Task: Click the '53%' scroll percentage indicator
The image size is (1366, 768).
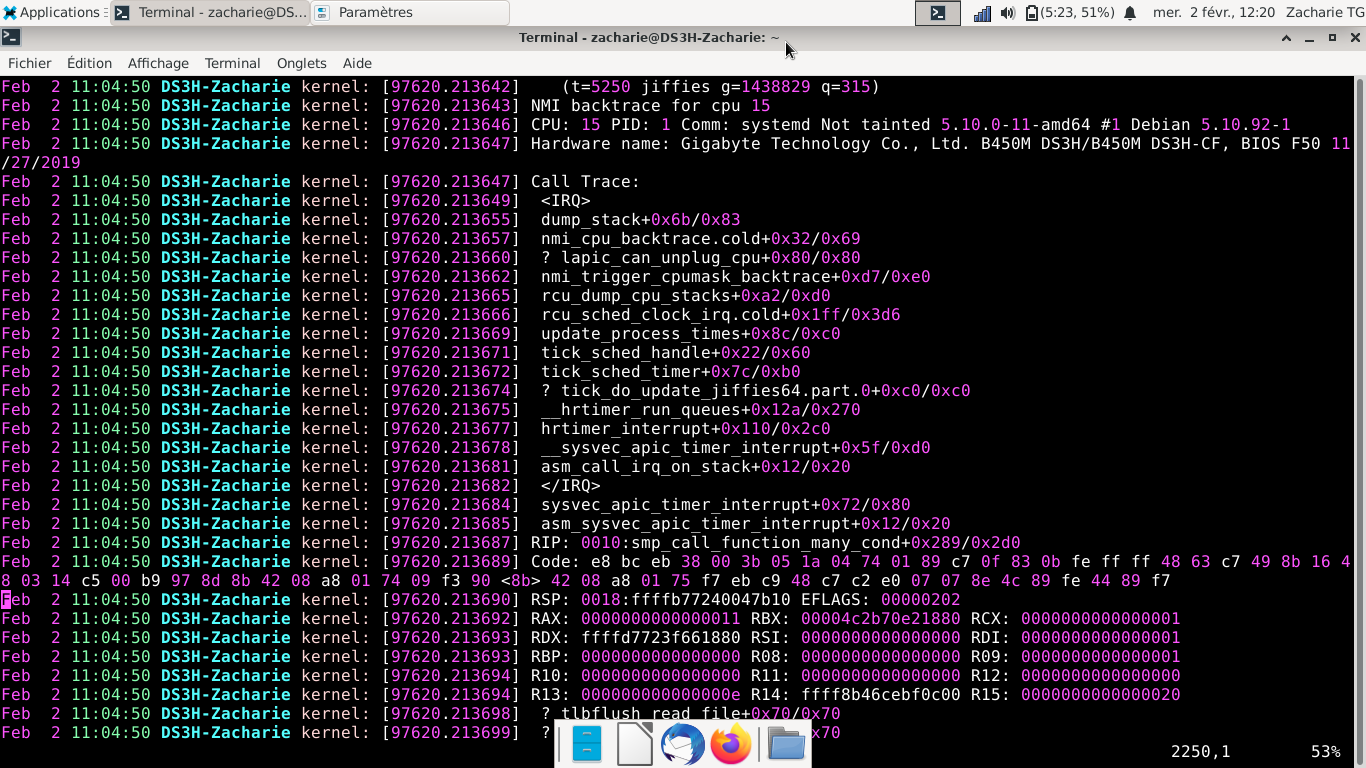Action: 1326,751
